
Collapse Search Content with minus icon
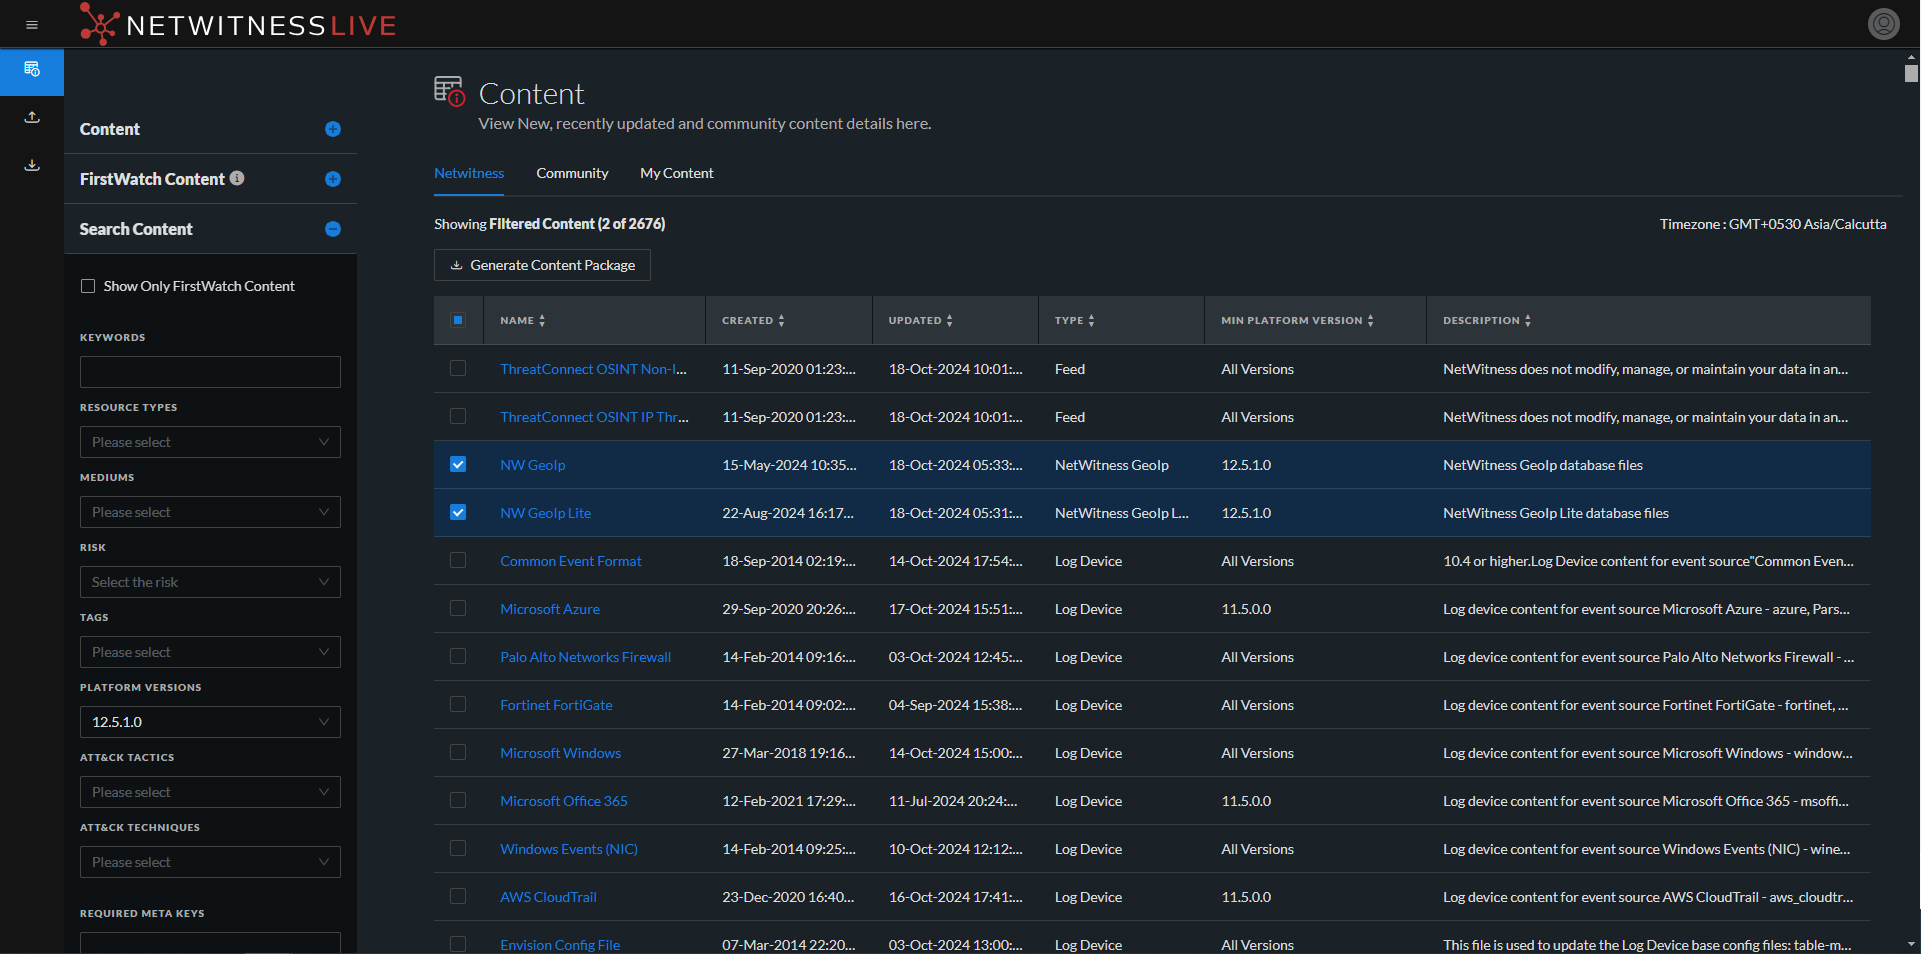click(x=333, y=229)
